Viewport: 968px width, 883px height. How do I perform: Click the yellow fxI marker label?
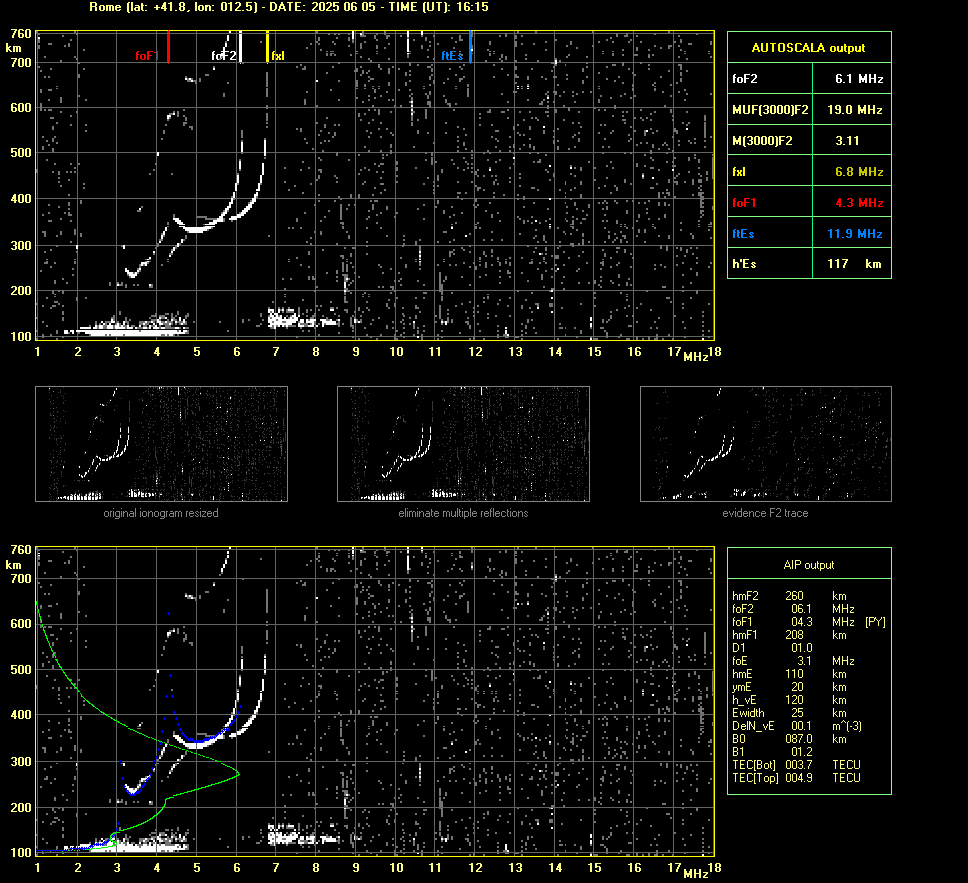278,56
